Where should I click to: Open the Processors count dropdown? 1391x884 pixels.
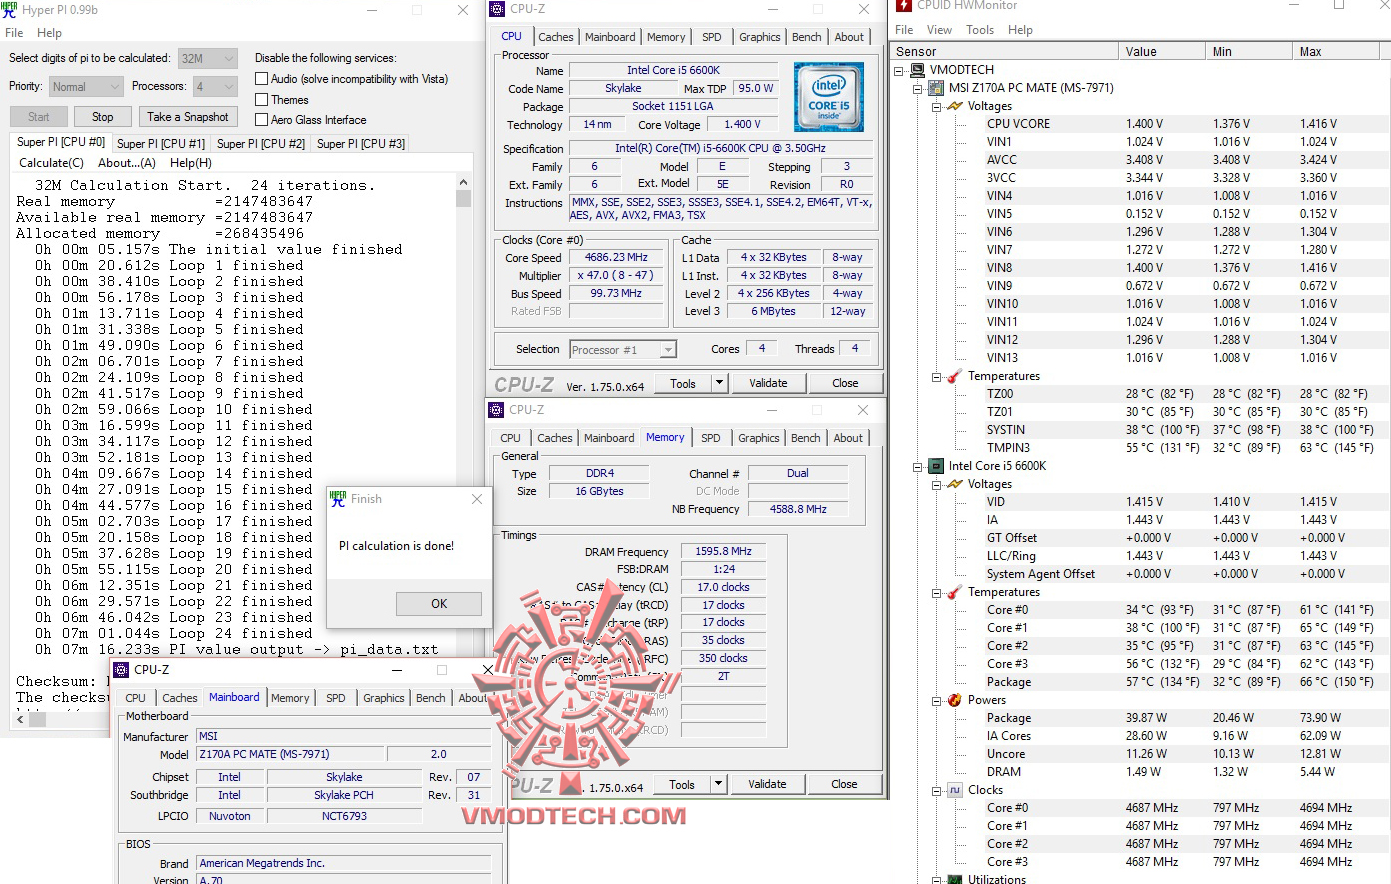point(214,87)
